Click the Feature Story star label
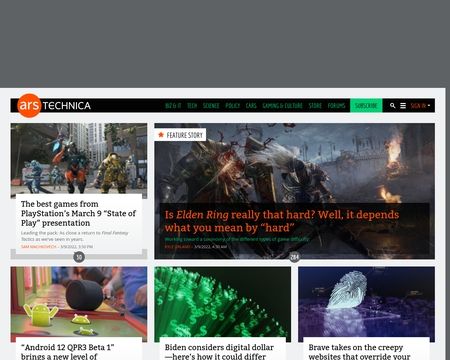 180,135
